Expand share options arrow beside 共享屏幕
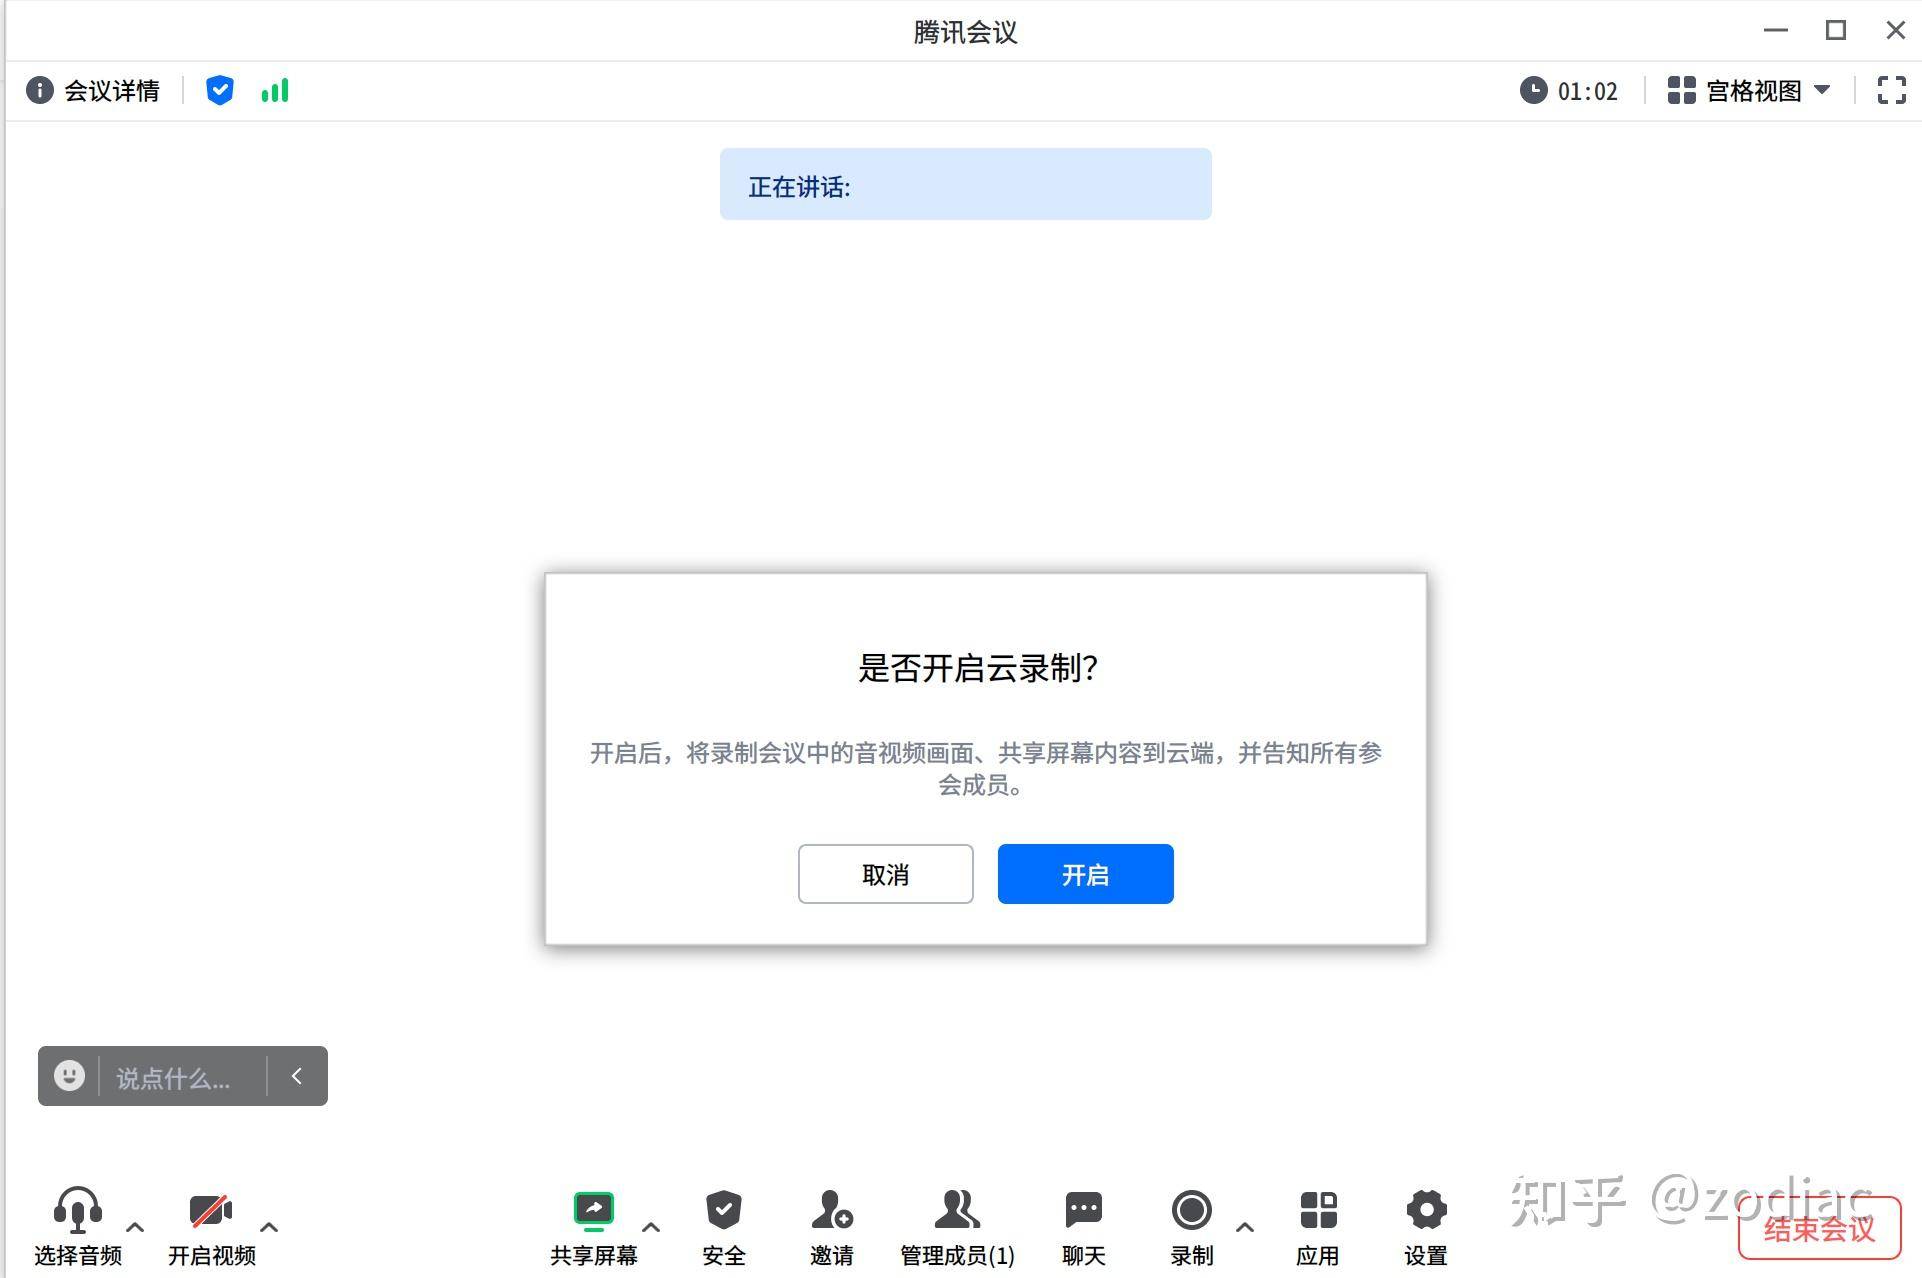Image resolution: width=1922 pixels, height=1278 pixels. [651, 1227]
